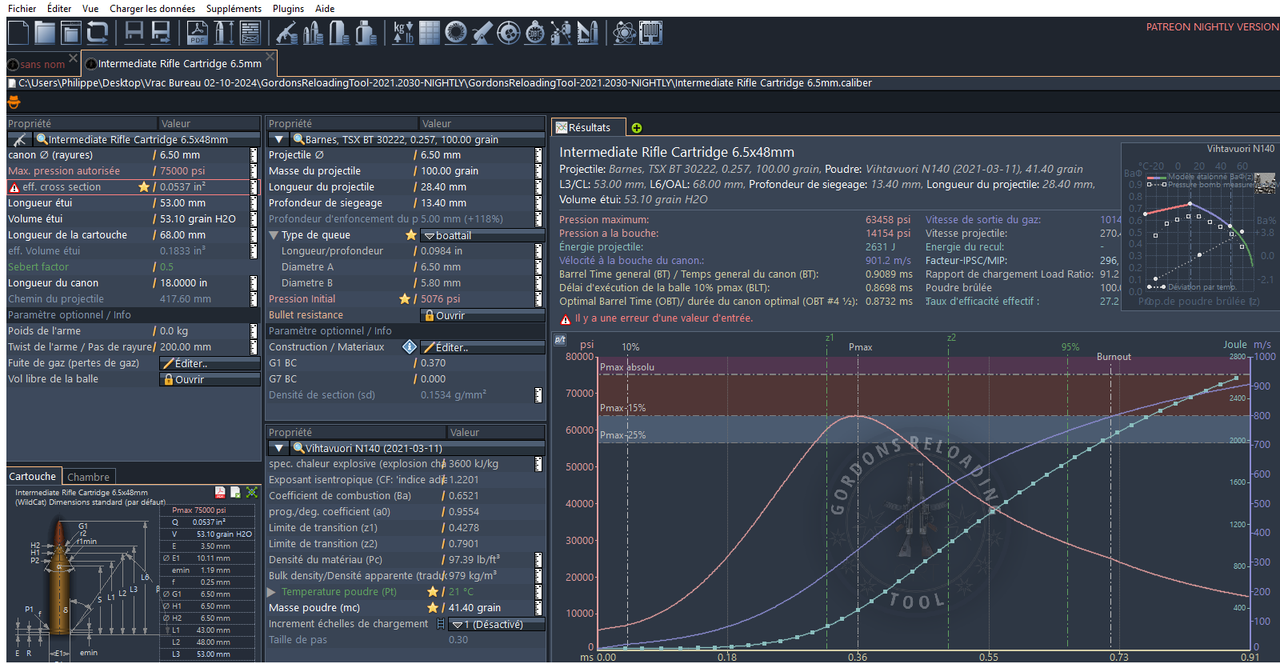Open the Charger les données menu
The image size is (1280, 664).
tap(152, 8)
